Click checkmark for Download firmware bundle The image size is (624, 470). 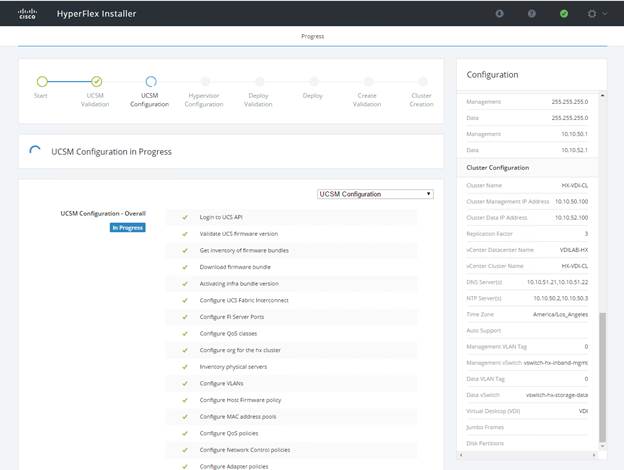pos(185,267)
